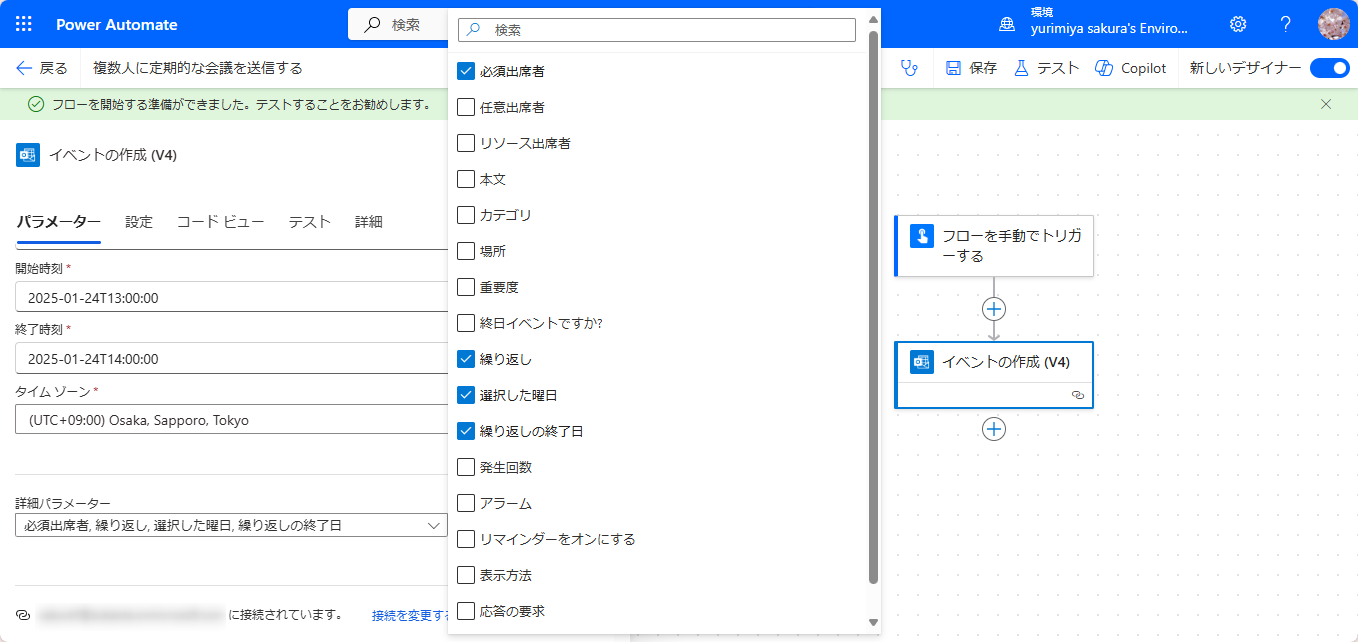Open the タイム ゾーン dropdown field

tap(232, 420)
